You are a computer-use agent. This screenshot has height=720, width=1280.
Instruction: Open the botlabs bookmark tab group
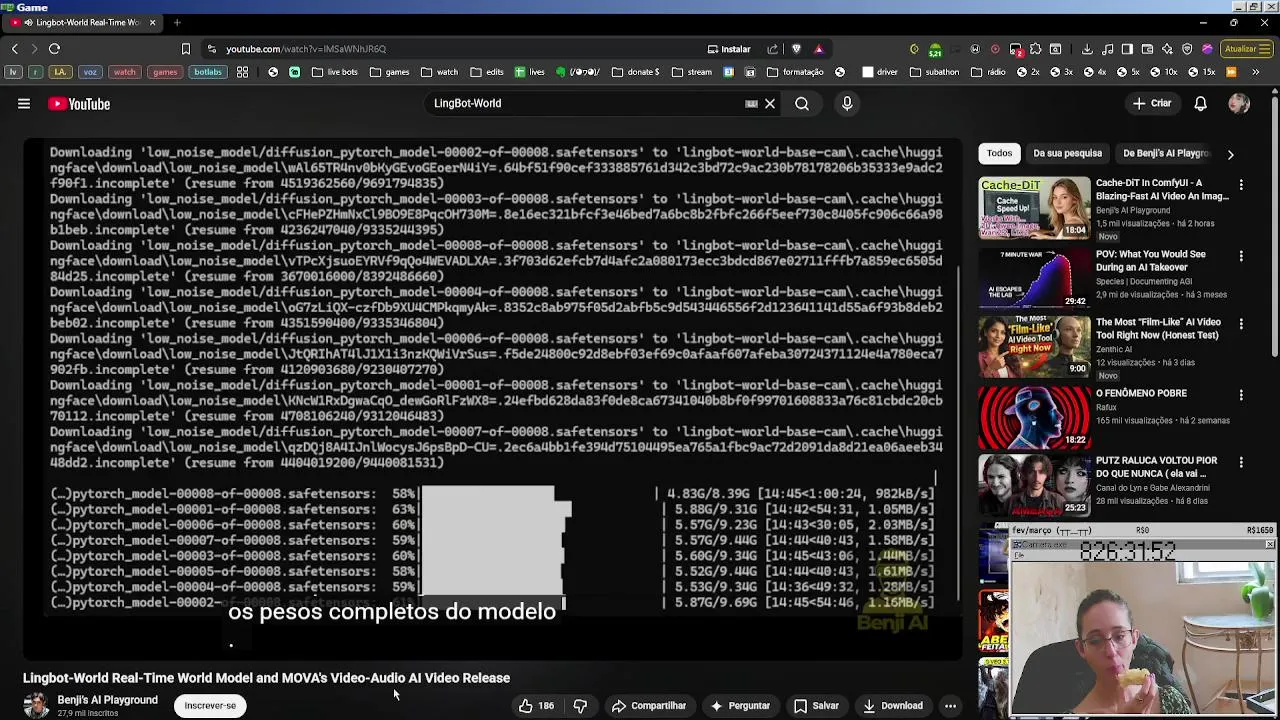[x=208, y=72]
